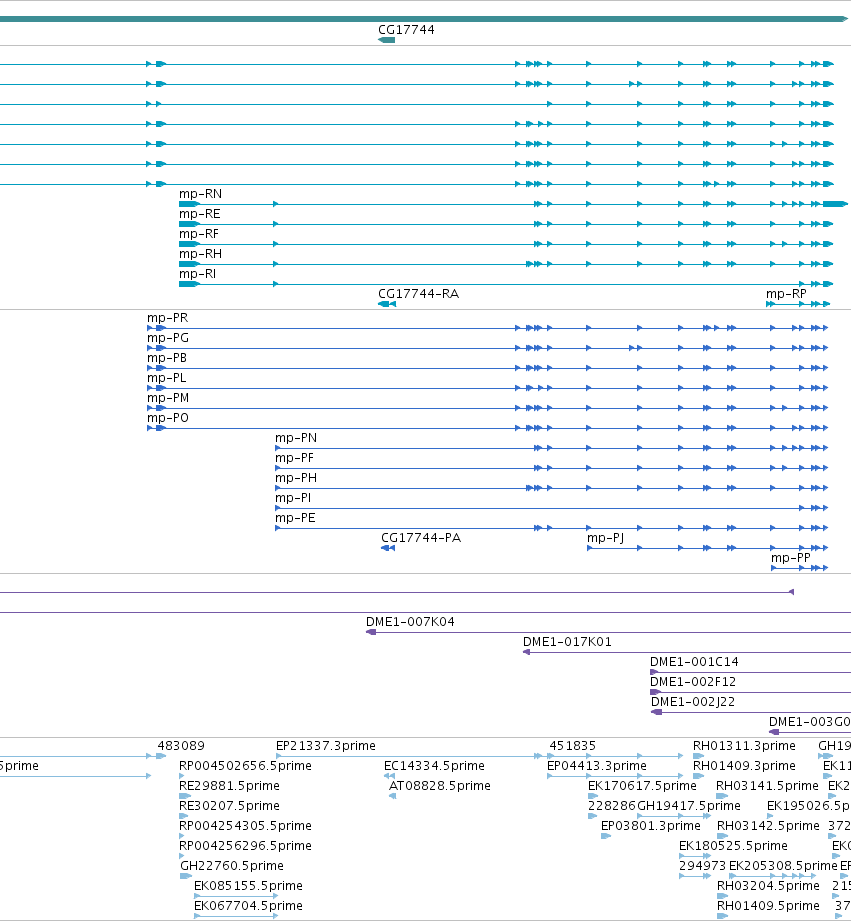The width and height of the screenshot is (851, 921).
Task: Click the RH01409.5prime EST label
Action: pyautogui.click(x=768, y=905)
